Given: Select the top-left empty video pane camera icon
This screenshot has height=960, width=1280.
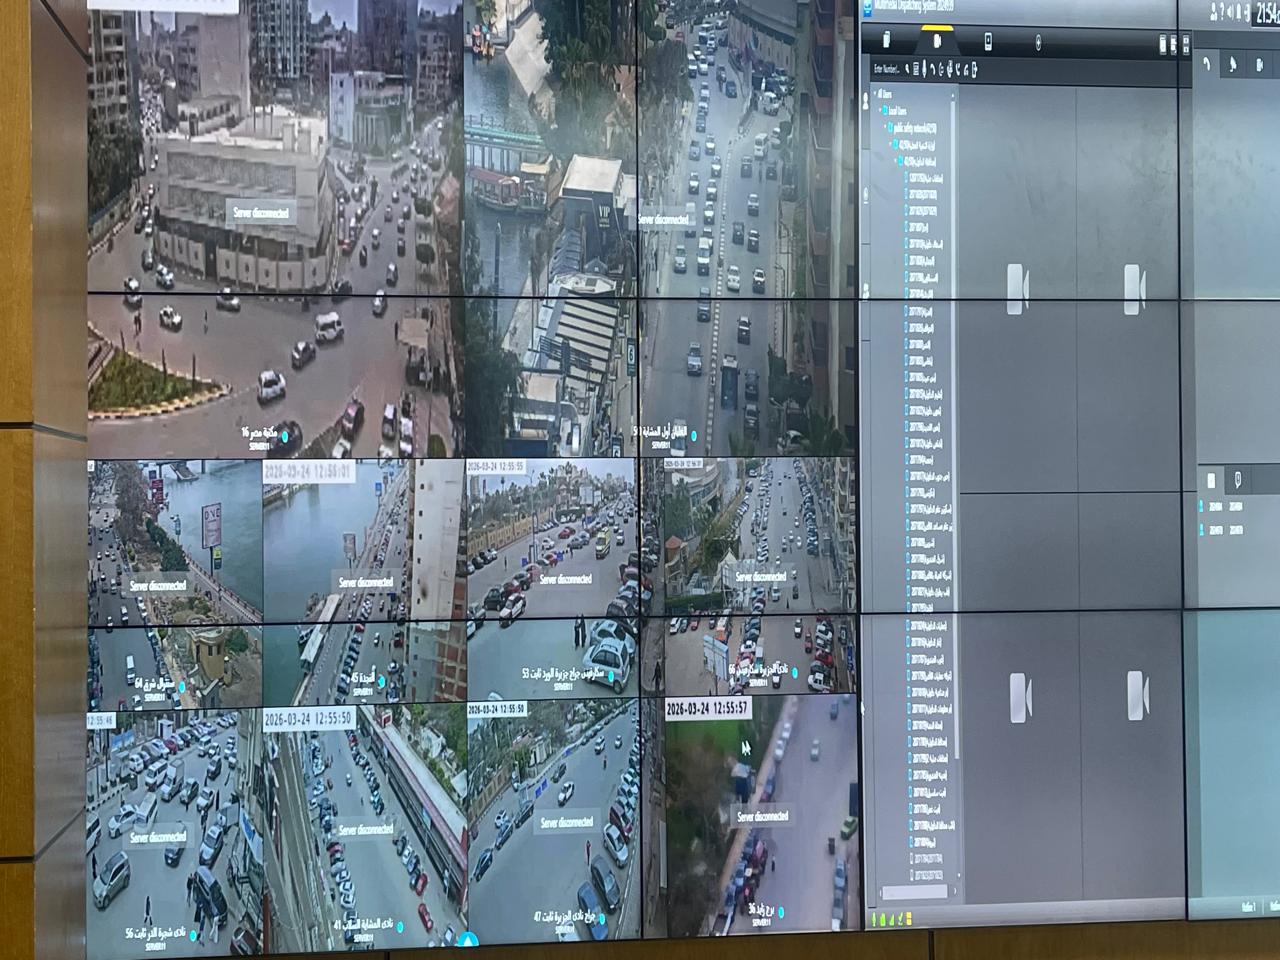Looking at the screenshot, I should coord(1017,289).
